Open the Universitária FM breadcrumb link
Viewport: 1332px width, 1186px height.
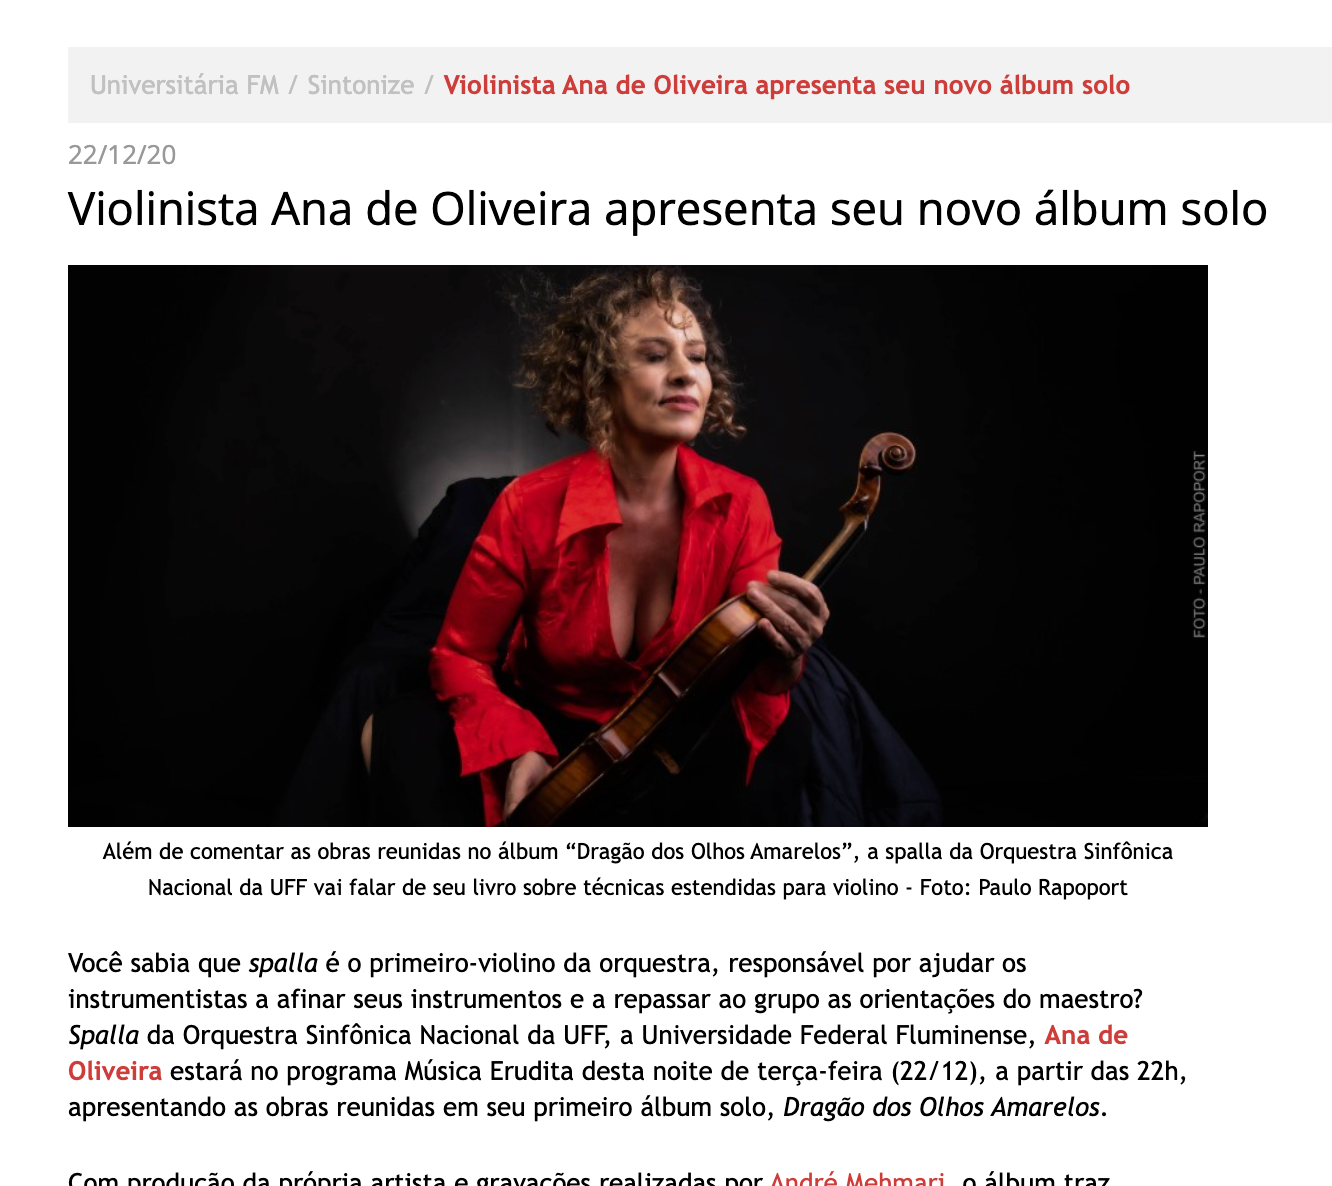[x=184, y=85]
